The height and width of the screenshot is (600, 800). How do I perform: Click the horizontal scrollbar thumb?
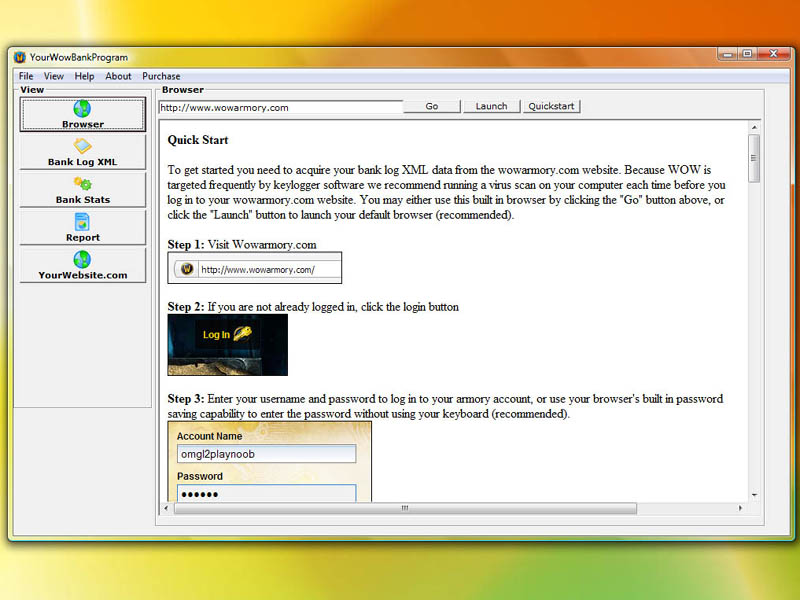(x=405, y=508)
